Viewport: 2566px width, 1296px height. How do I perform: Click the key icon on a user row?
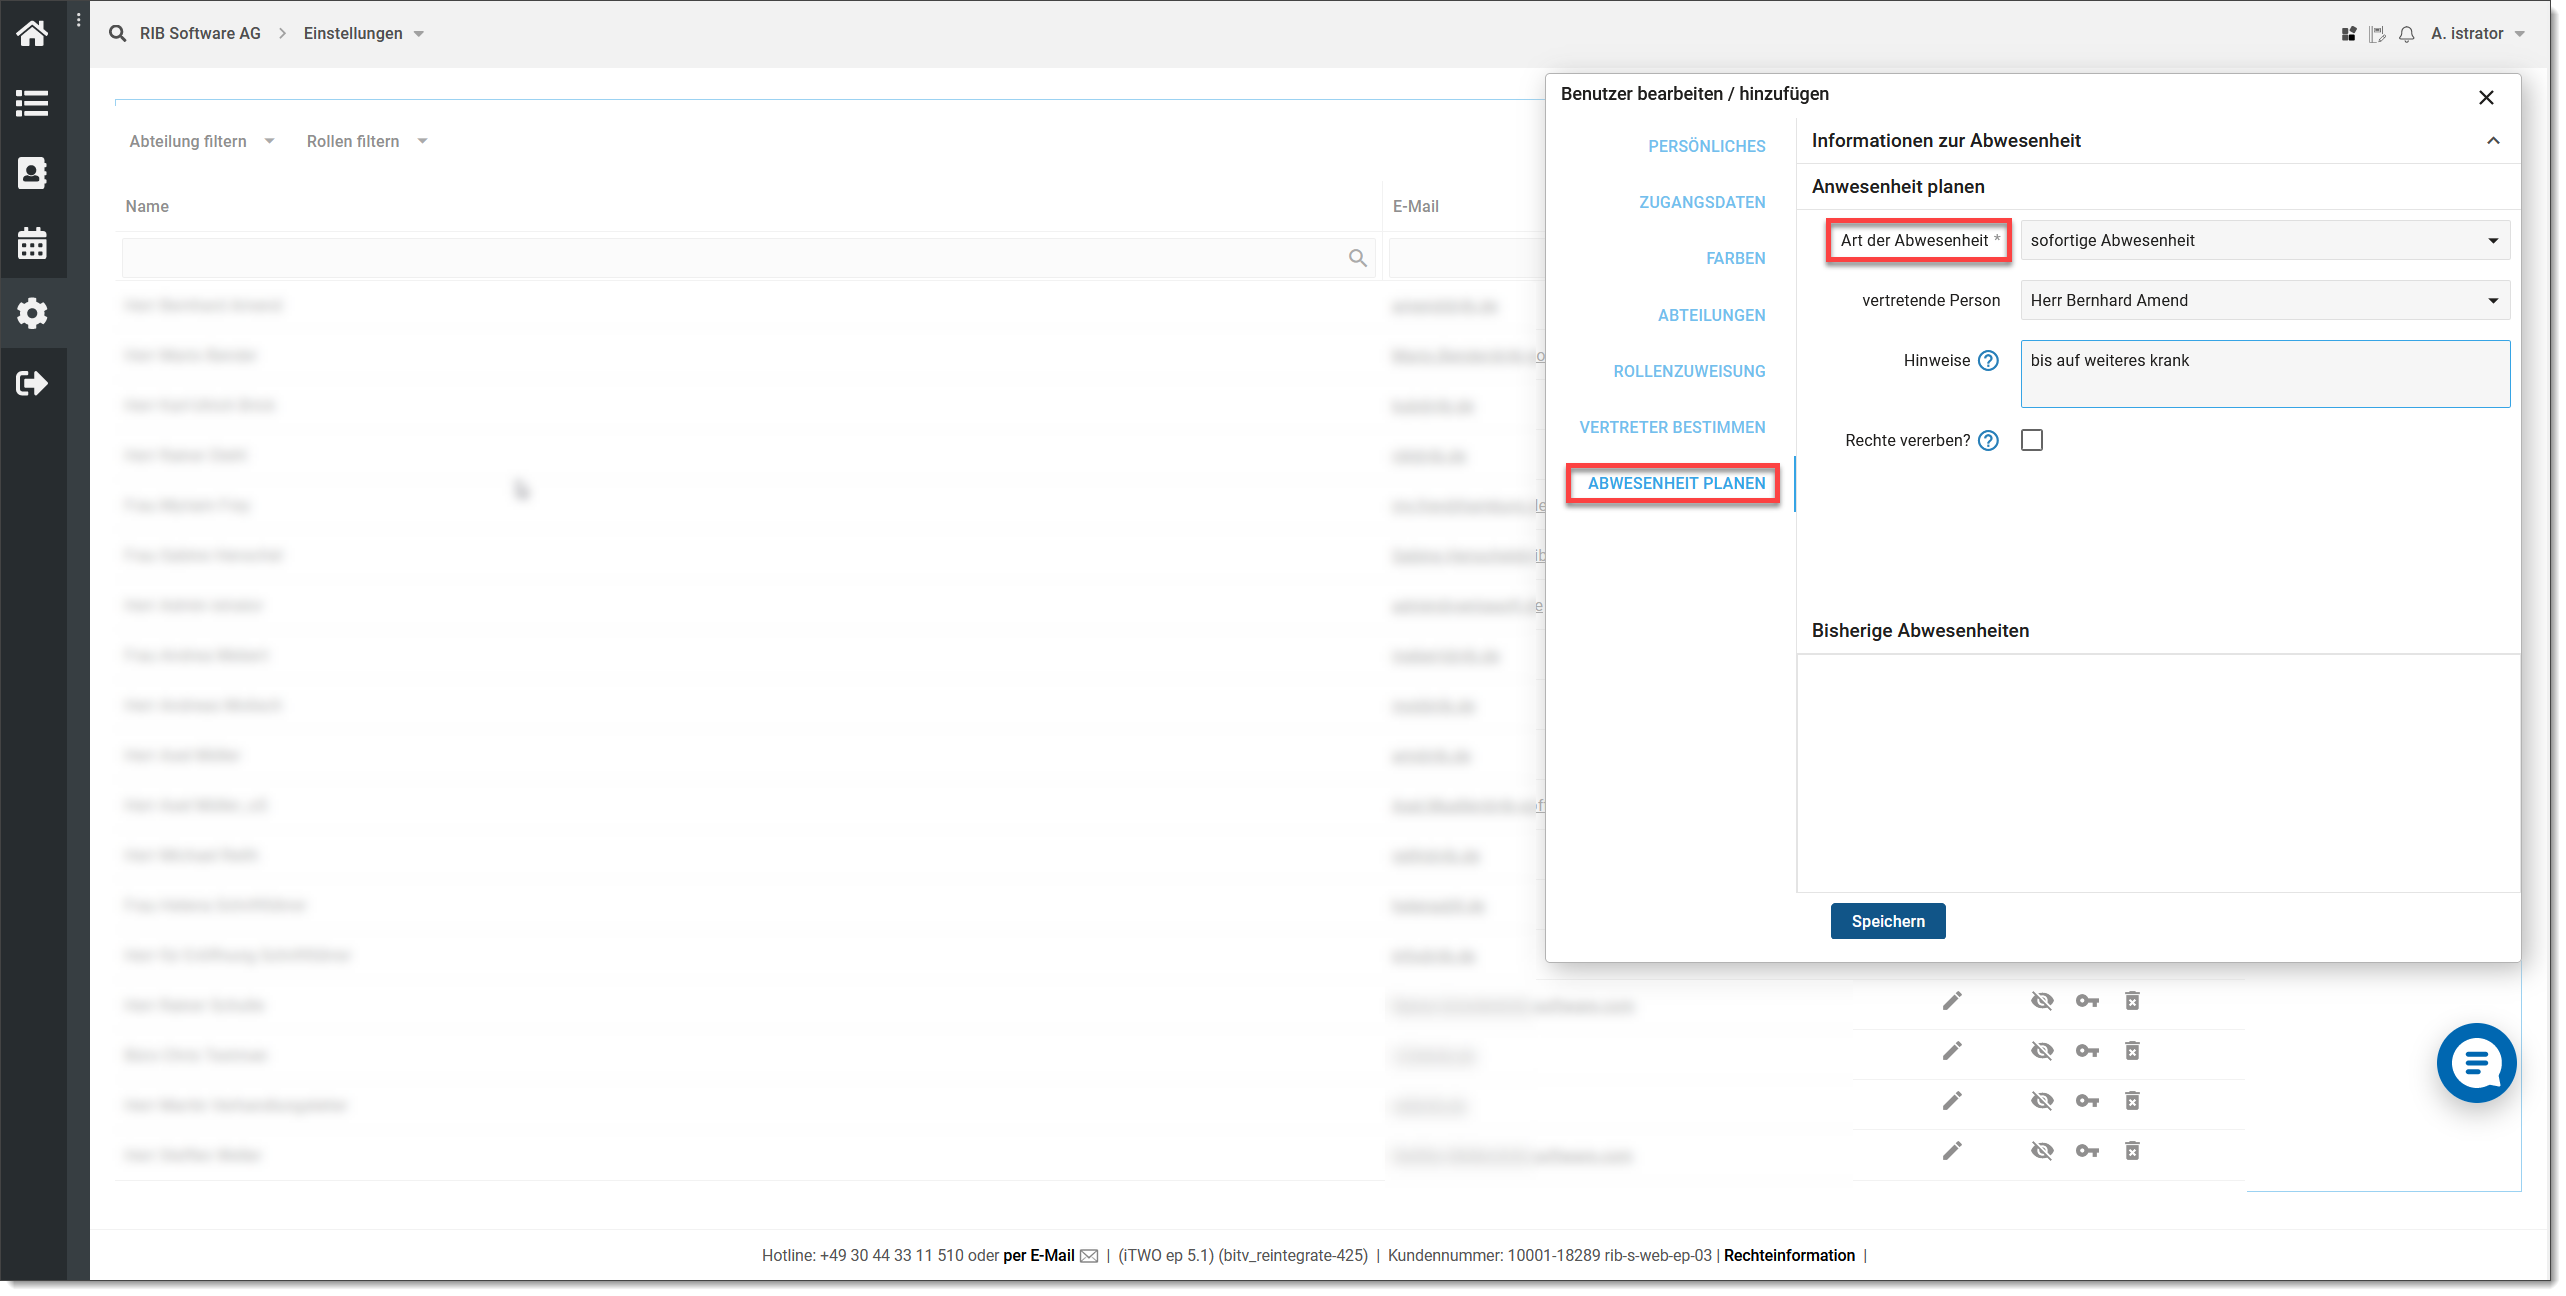pyautogui.click(x=2087, y=1000)
